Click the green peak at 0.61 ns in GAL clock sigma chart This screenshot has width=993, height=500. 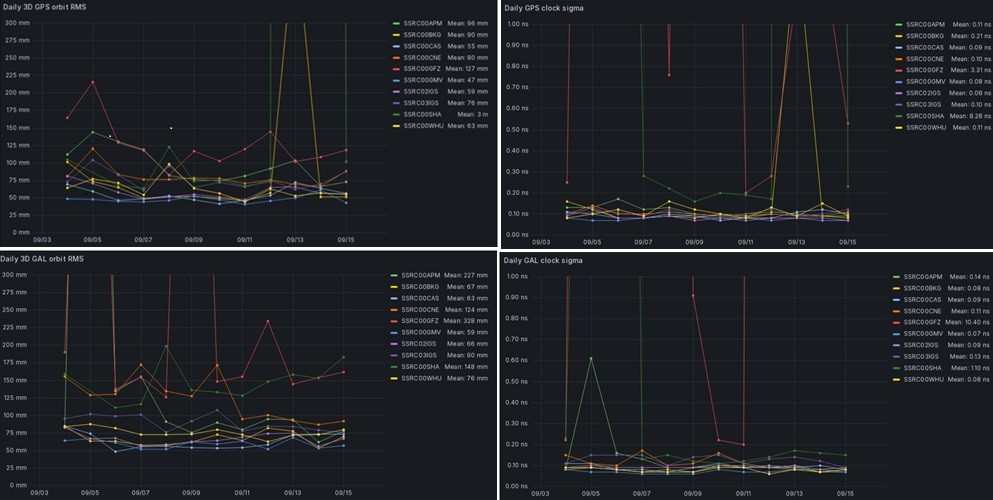click(591, 358)
